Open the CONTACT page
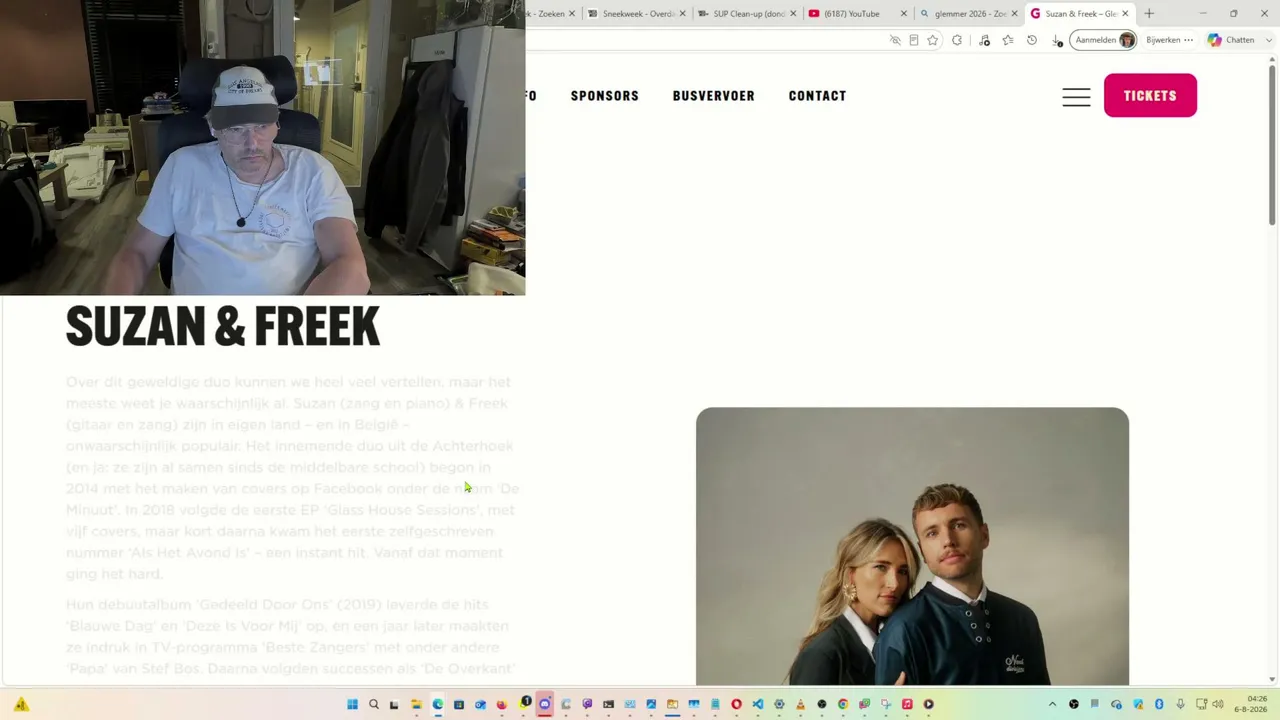1280x720 pixels. point(817,96)
